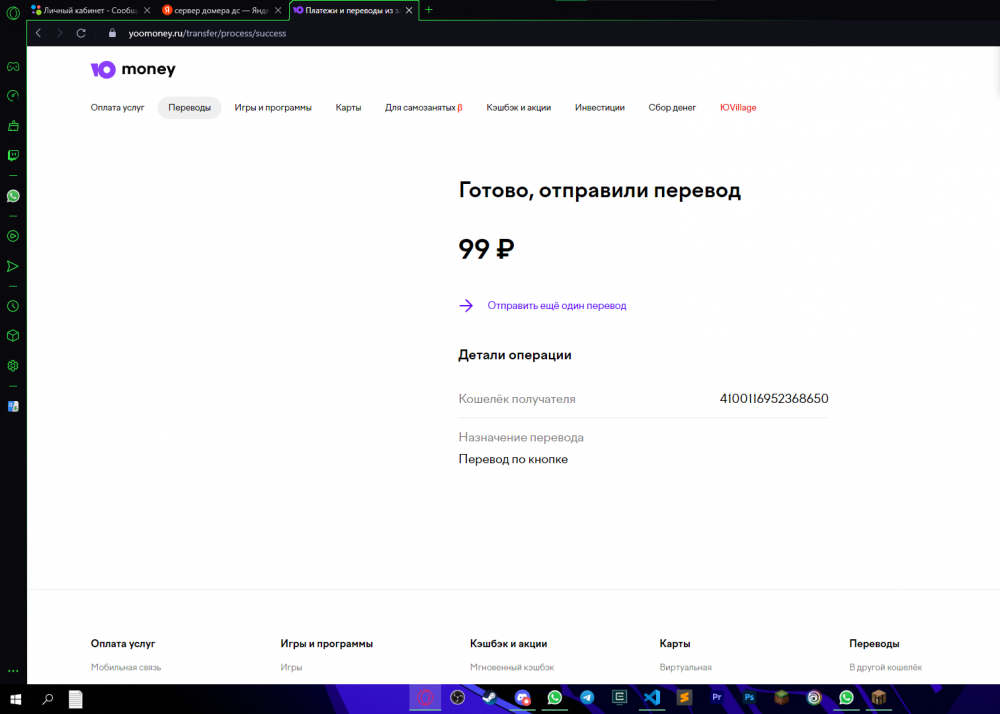This screenshot has width=1000, height=714.
Task: Click 'Перевод по кнопке' purpose text
Action: click(513, 459)
